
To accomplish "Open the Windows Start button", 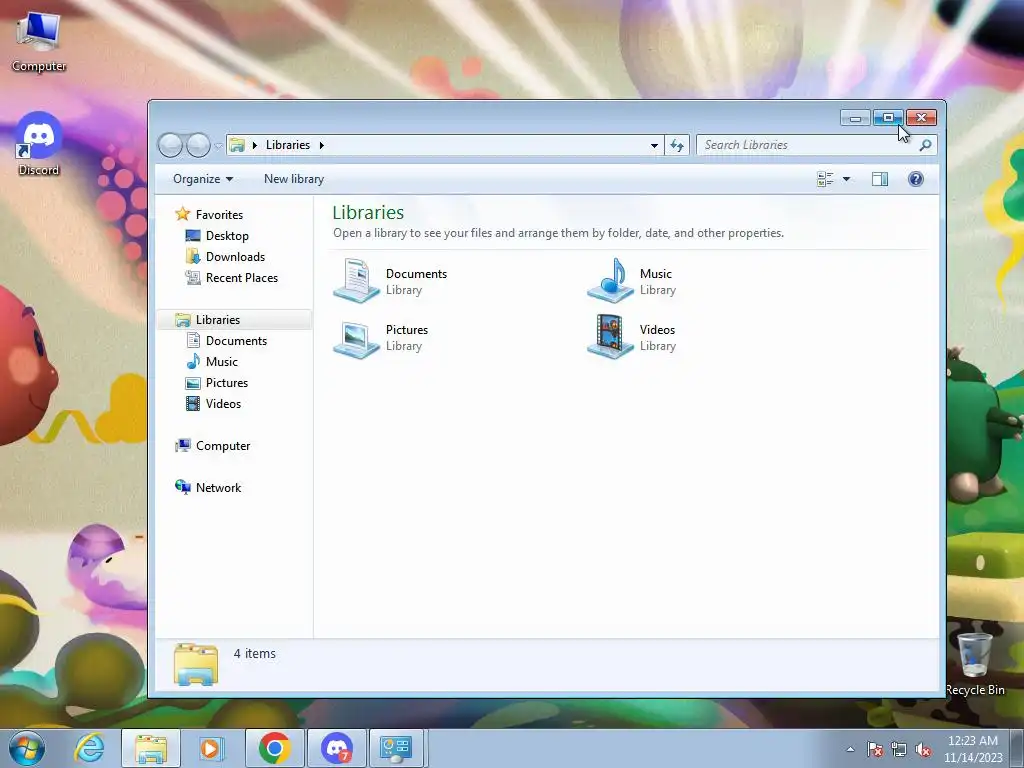I will click(27, 748).
